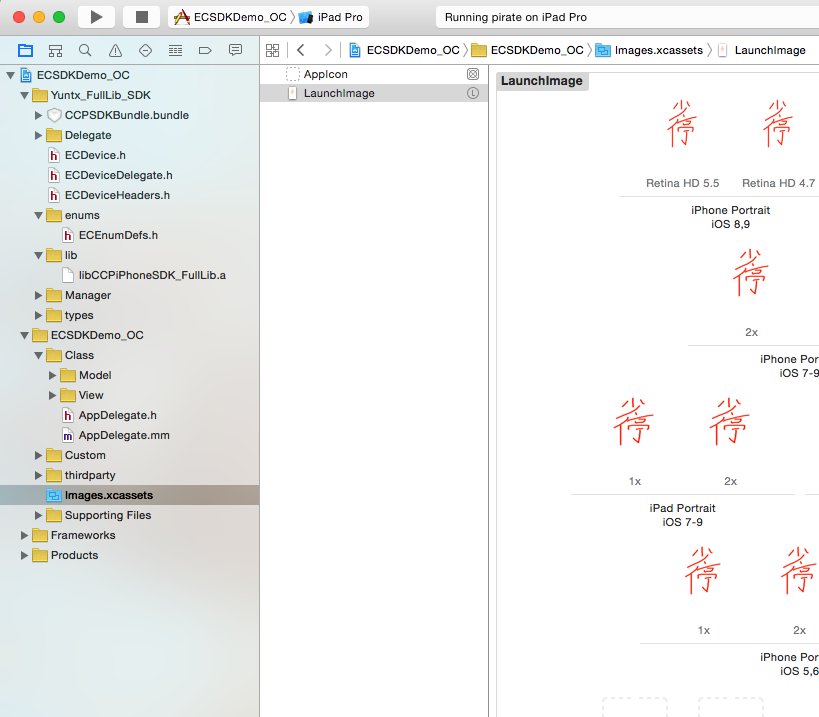Collapse the Yuntx_FullLib_SDK group
Image resolution: width=819 pixels, height=717 pixels.
25,95
